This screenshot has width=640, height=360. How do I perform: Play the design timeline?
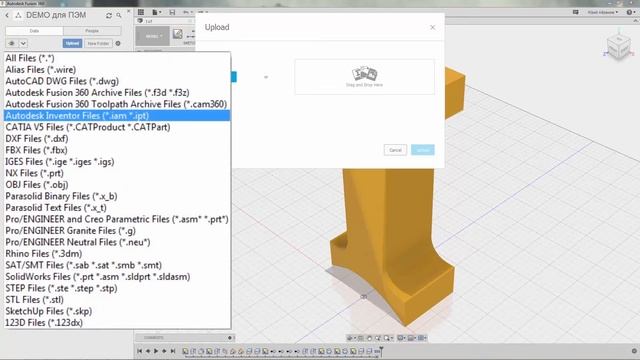tap(156, 351)
